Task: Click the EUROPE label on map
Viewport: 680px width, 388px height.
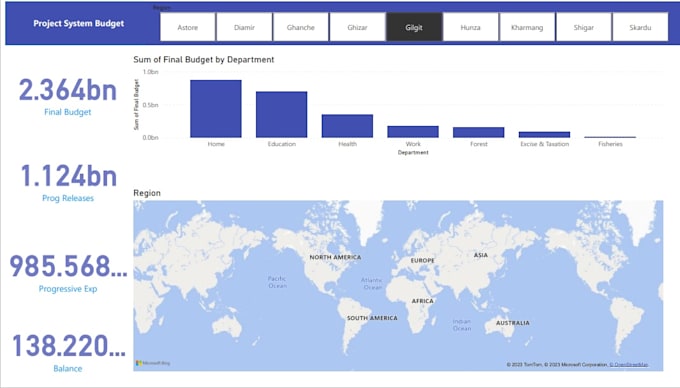Action: [x=422, y=261]
